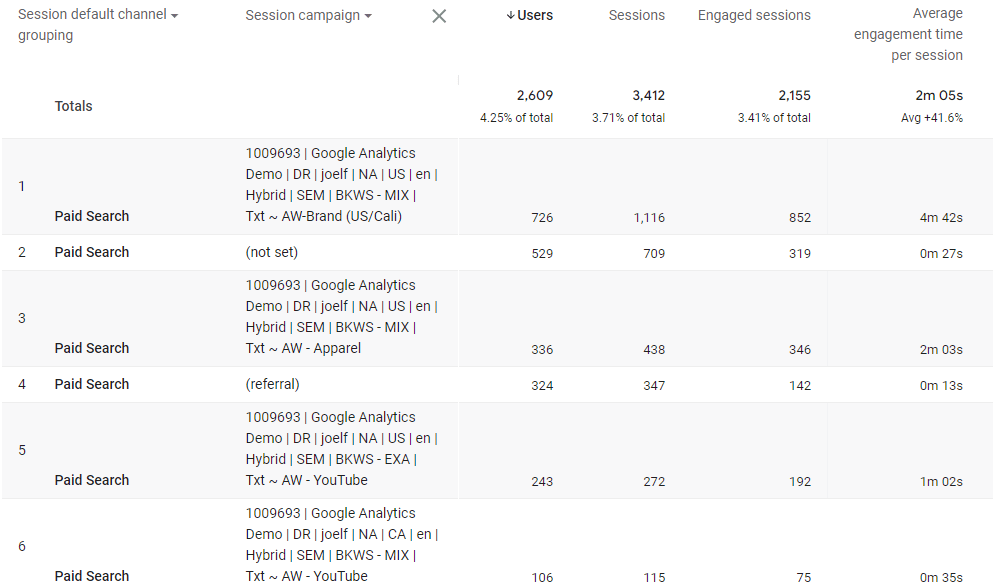Sort table by Sessions column
This screenshot has height=588, width=993.
pos(636,15)
